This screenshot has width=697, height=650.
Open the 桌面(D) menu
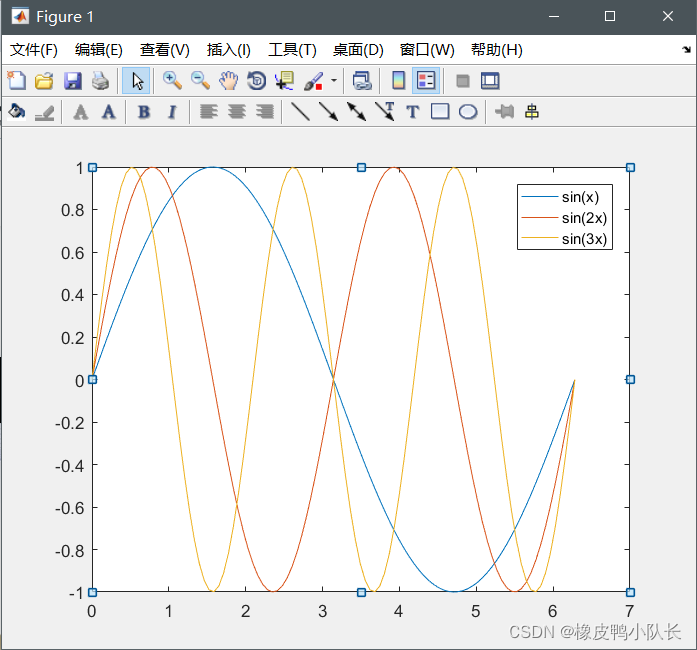(358, 50)
